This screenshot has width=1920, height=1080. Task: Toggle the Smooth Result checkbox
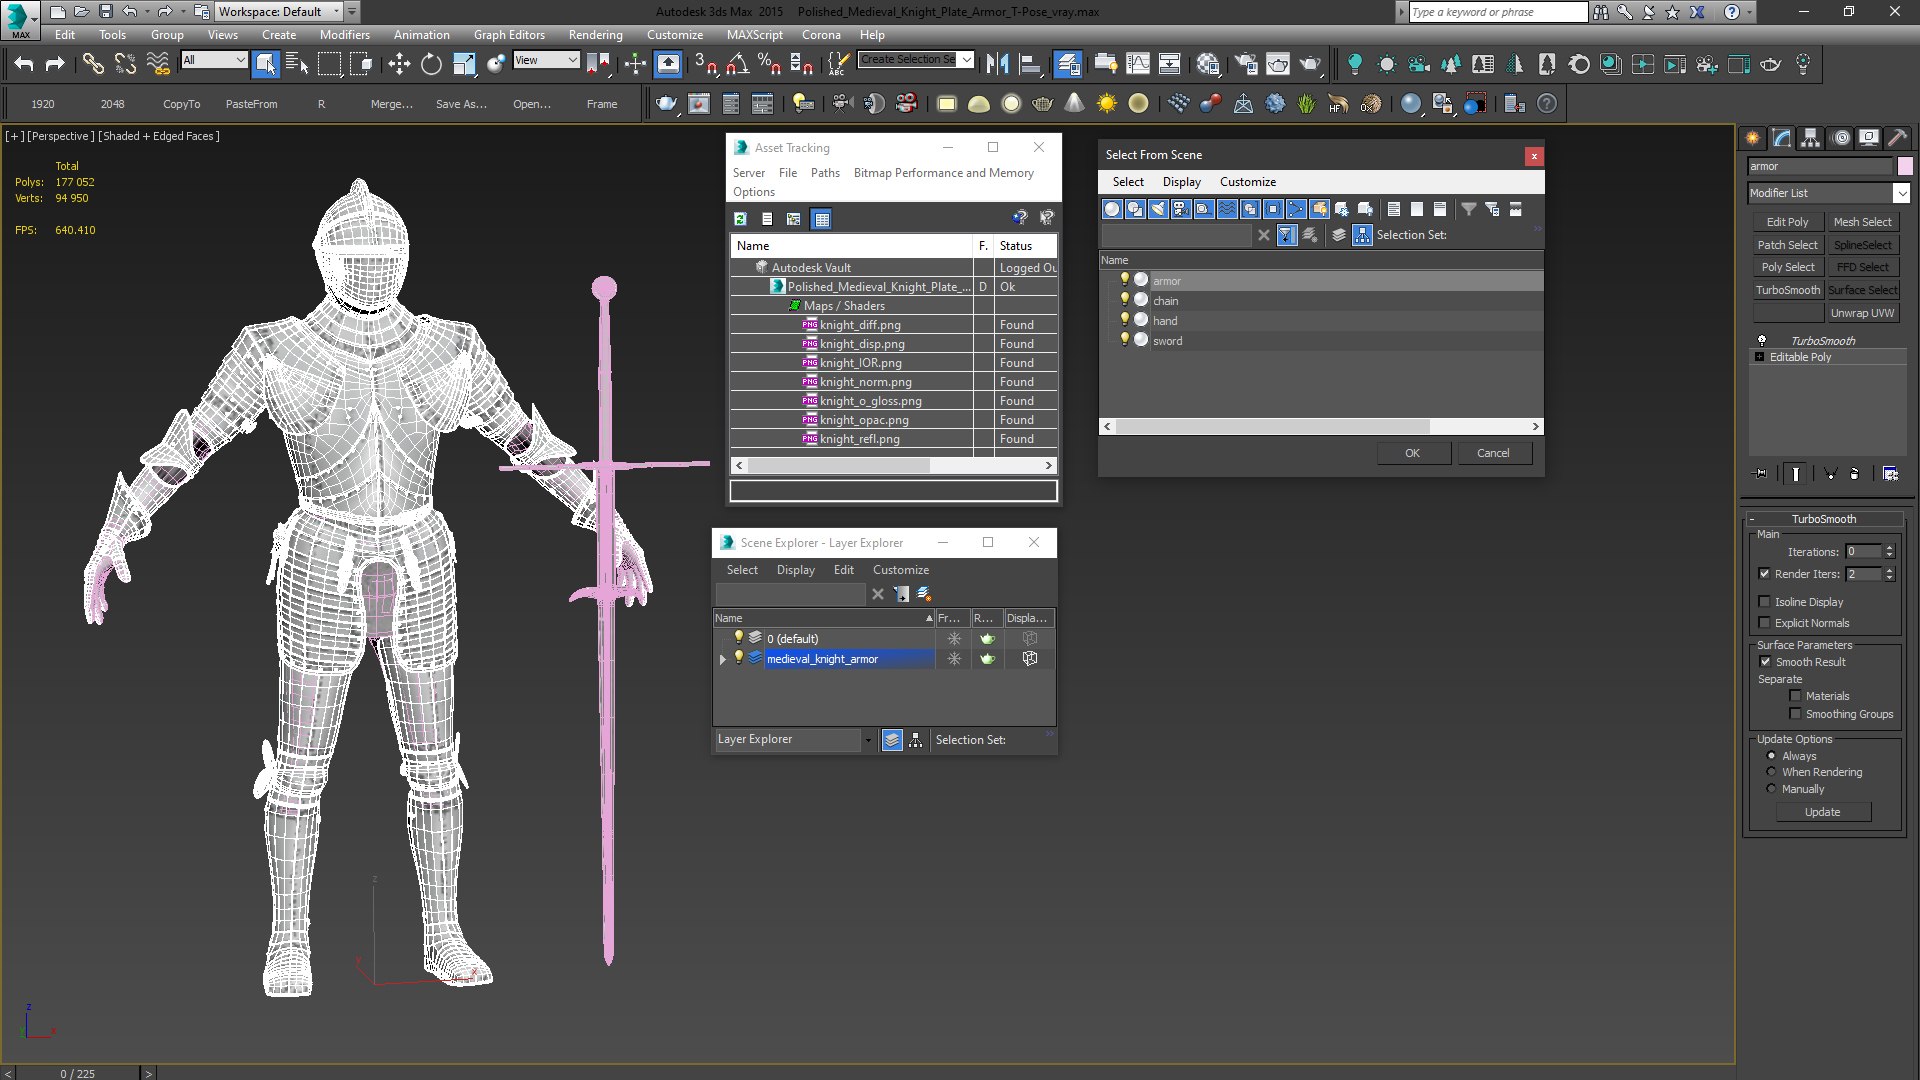(1764, 662)
